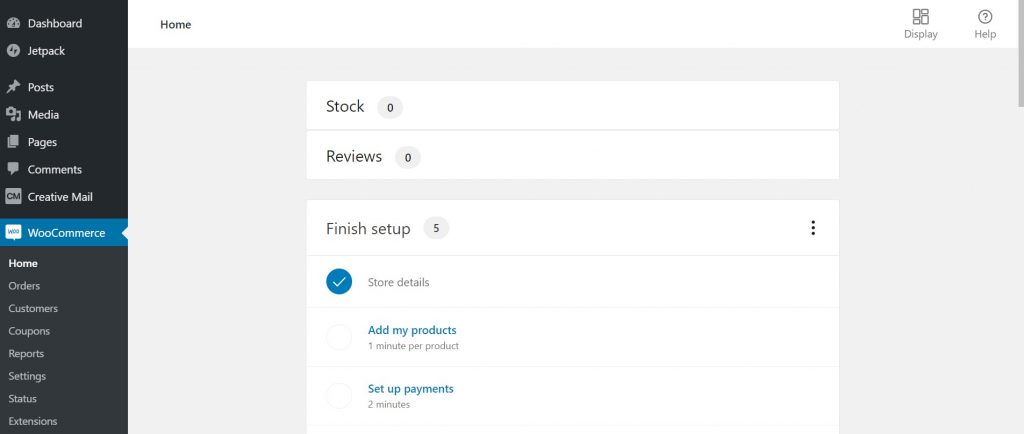Open Orders in WooCommerce submenu

[24, 286]
